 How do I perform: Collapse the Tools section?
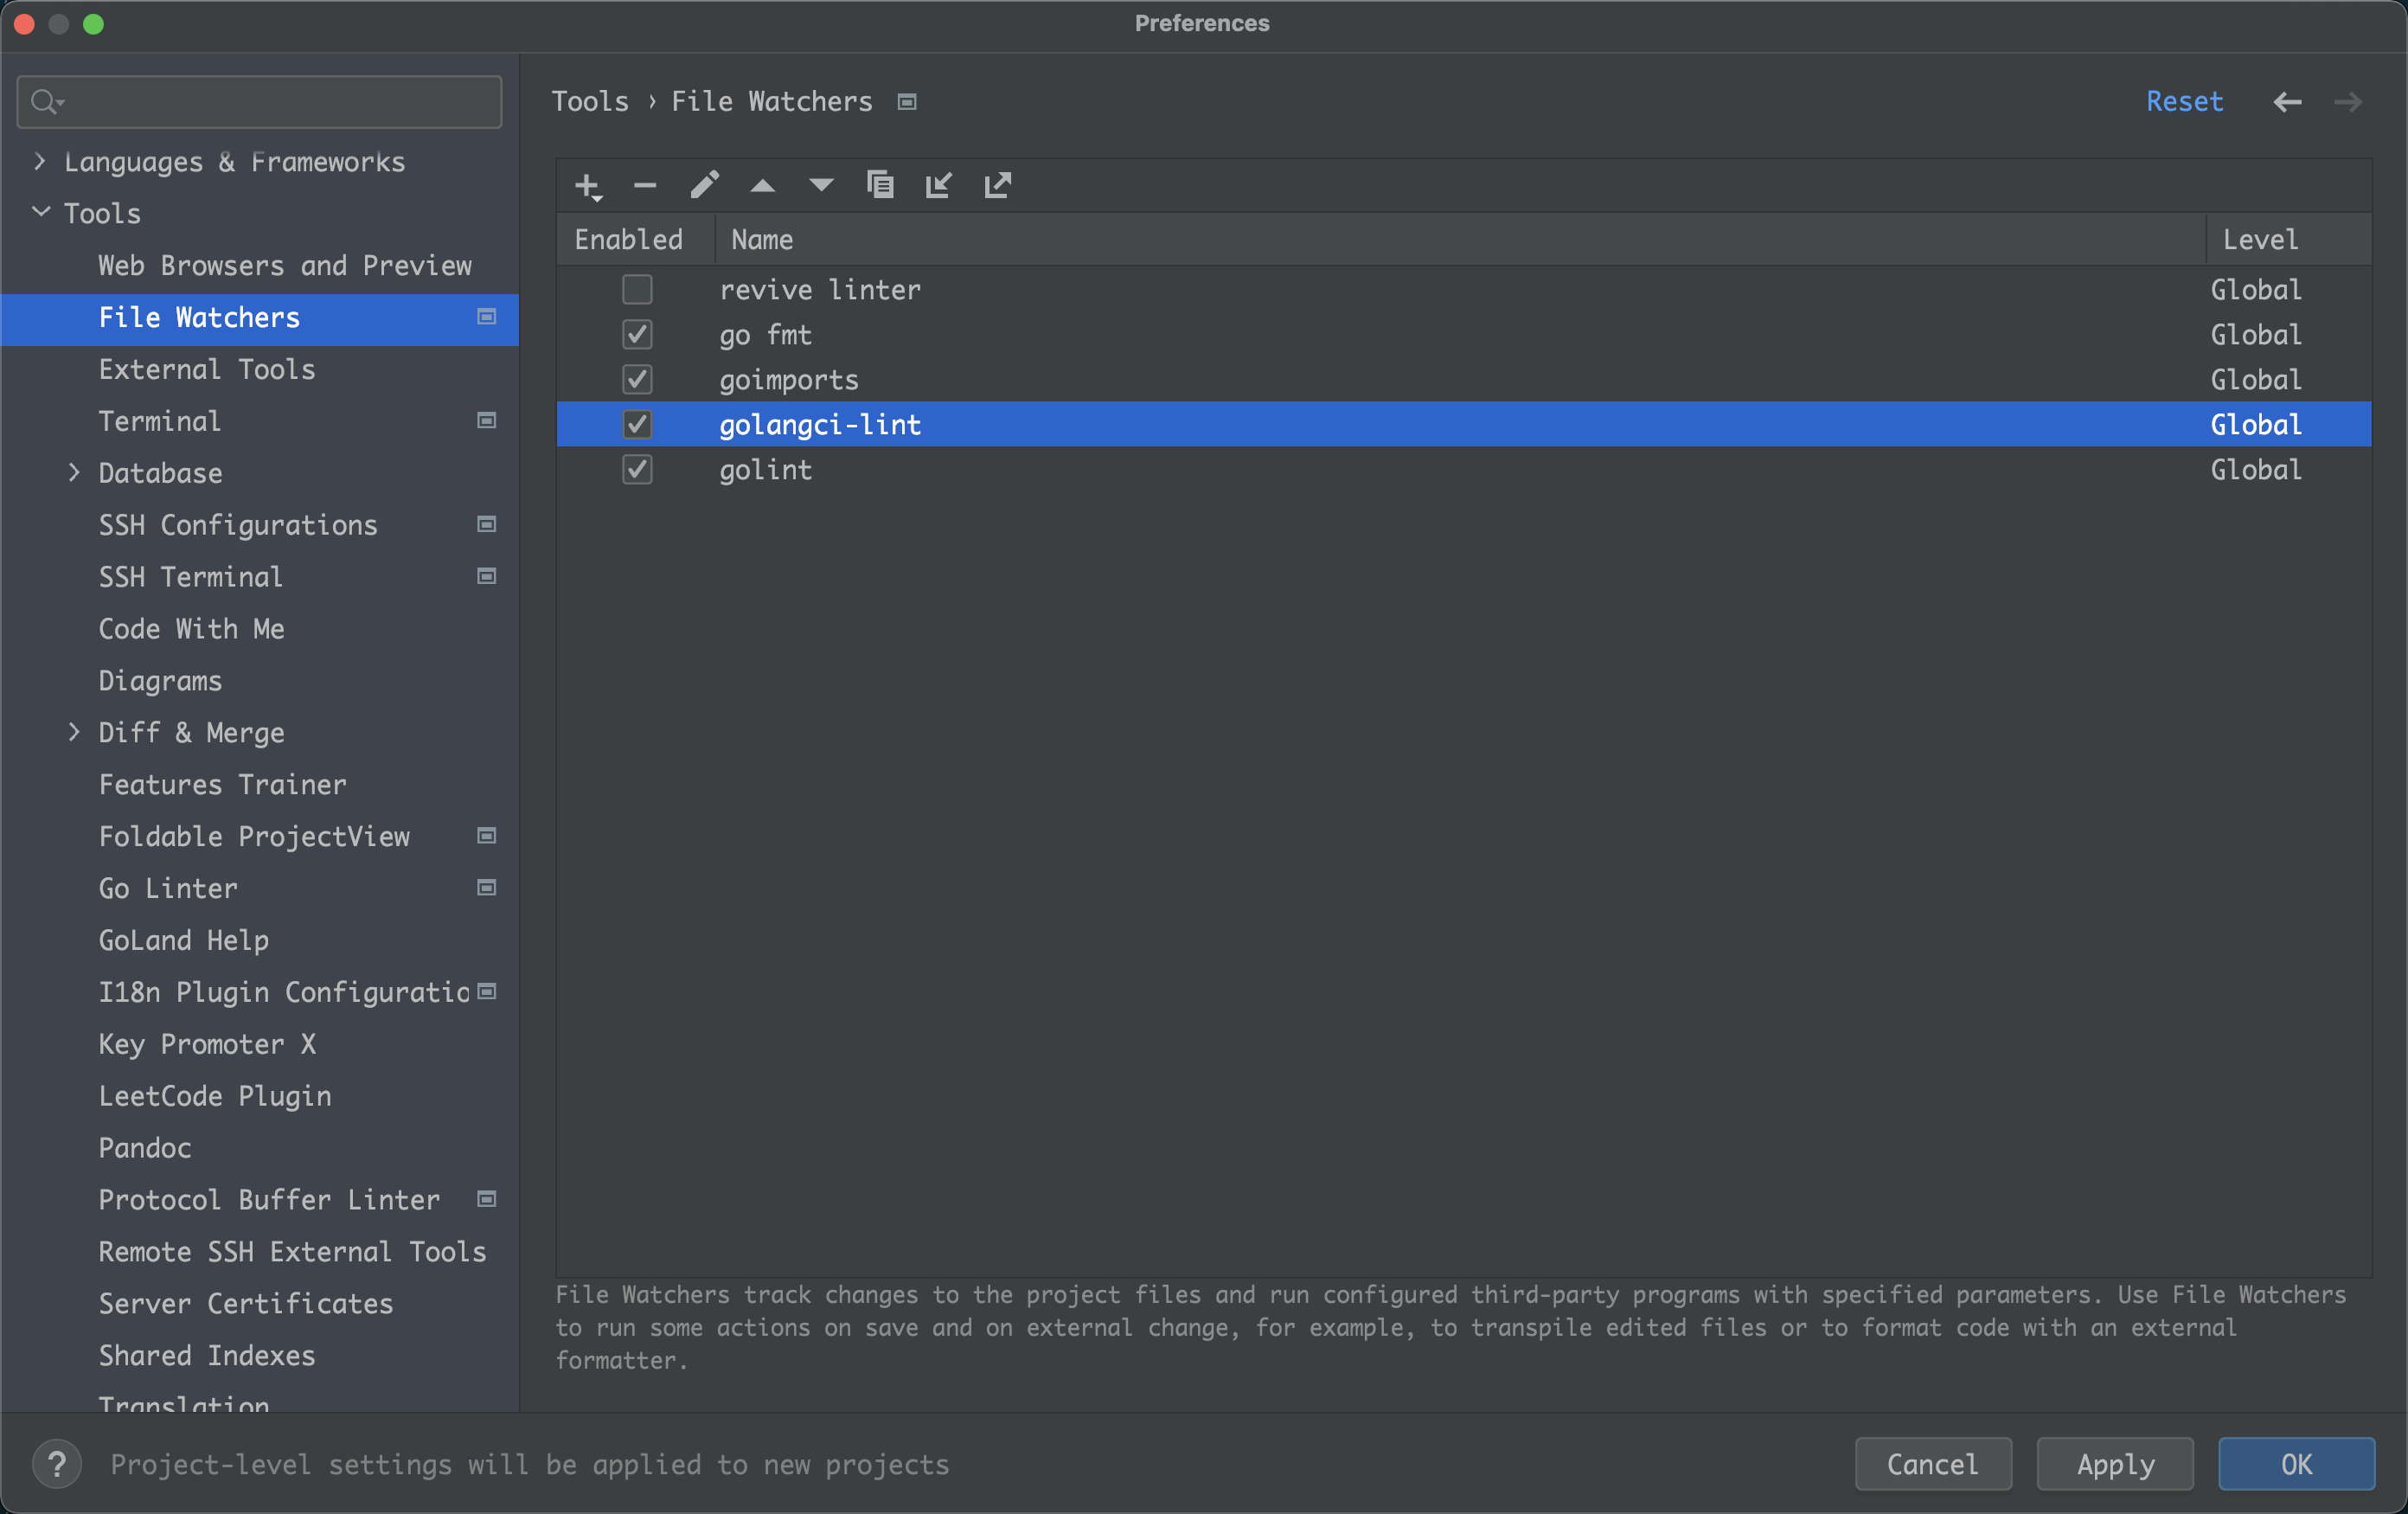pos(41,212)
